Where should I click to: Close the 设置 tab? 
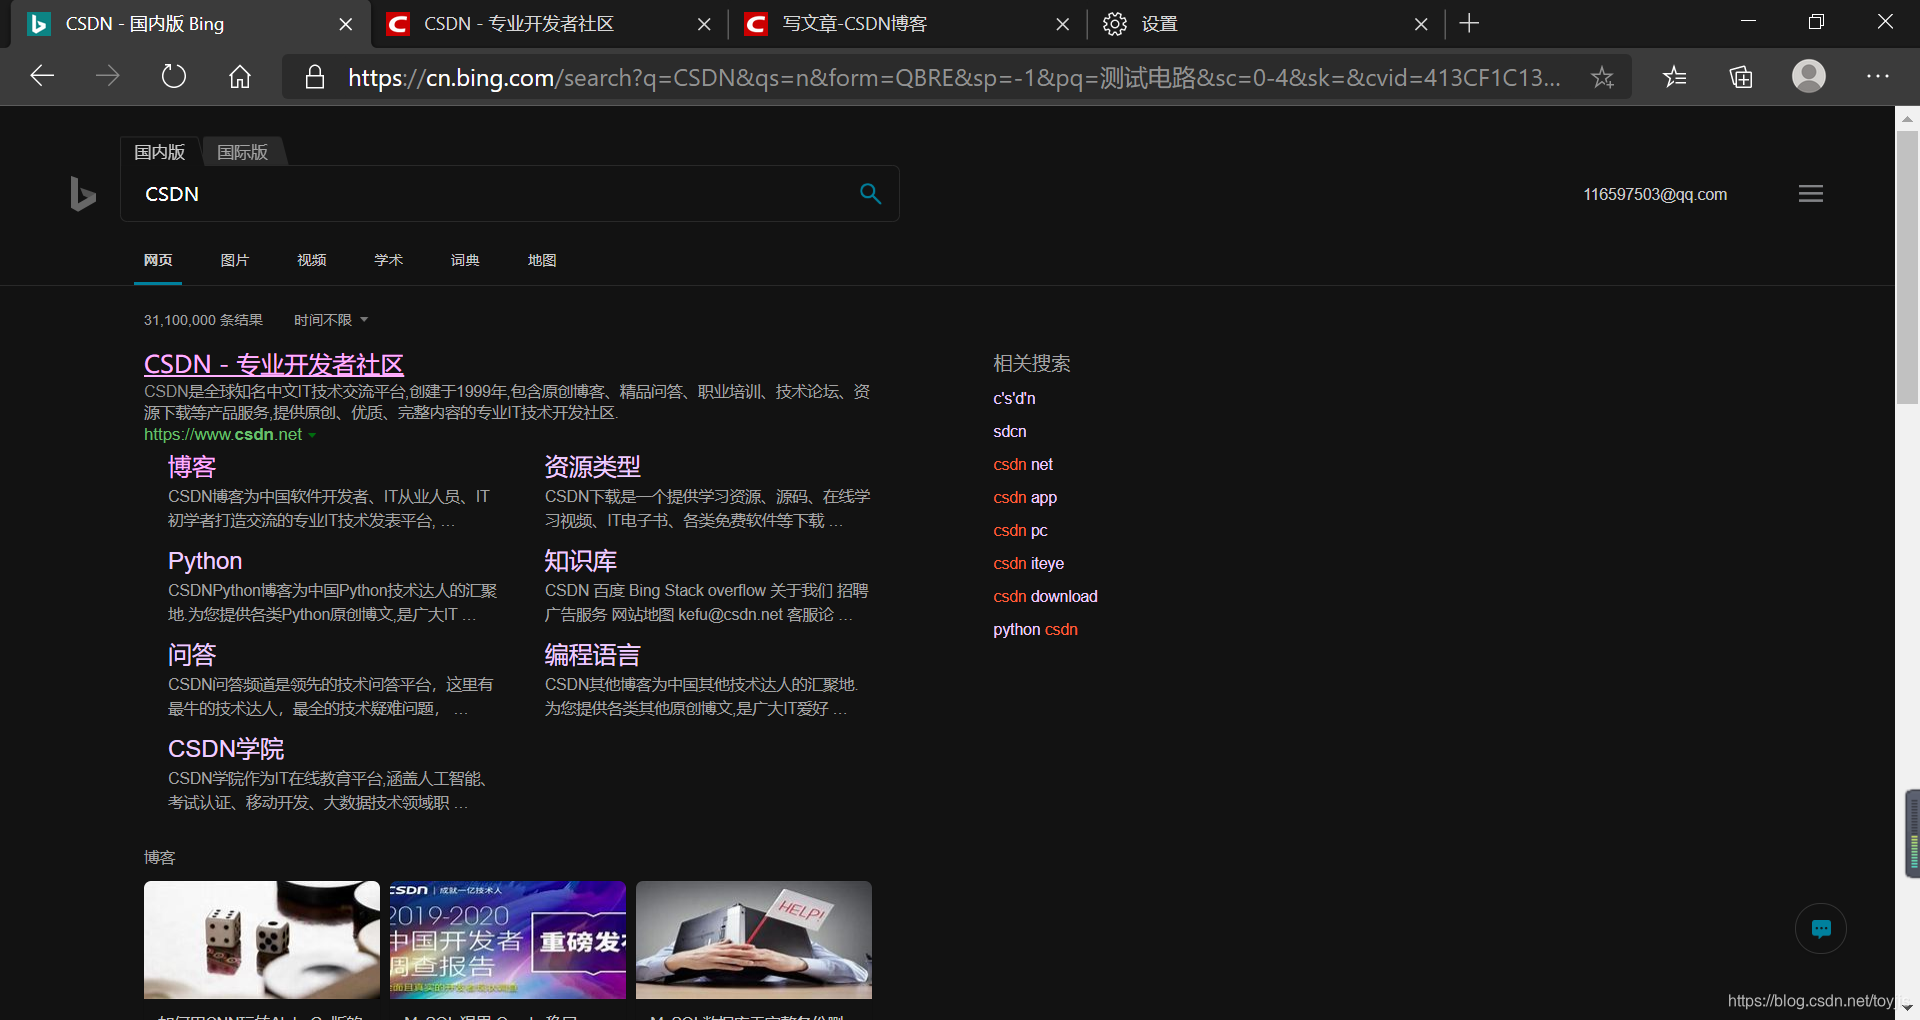click(1421, 24)
